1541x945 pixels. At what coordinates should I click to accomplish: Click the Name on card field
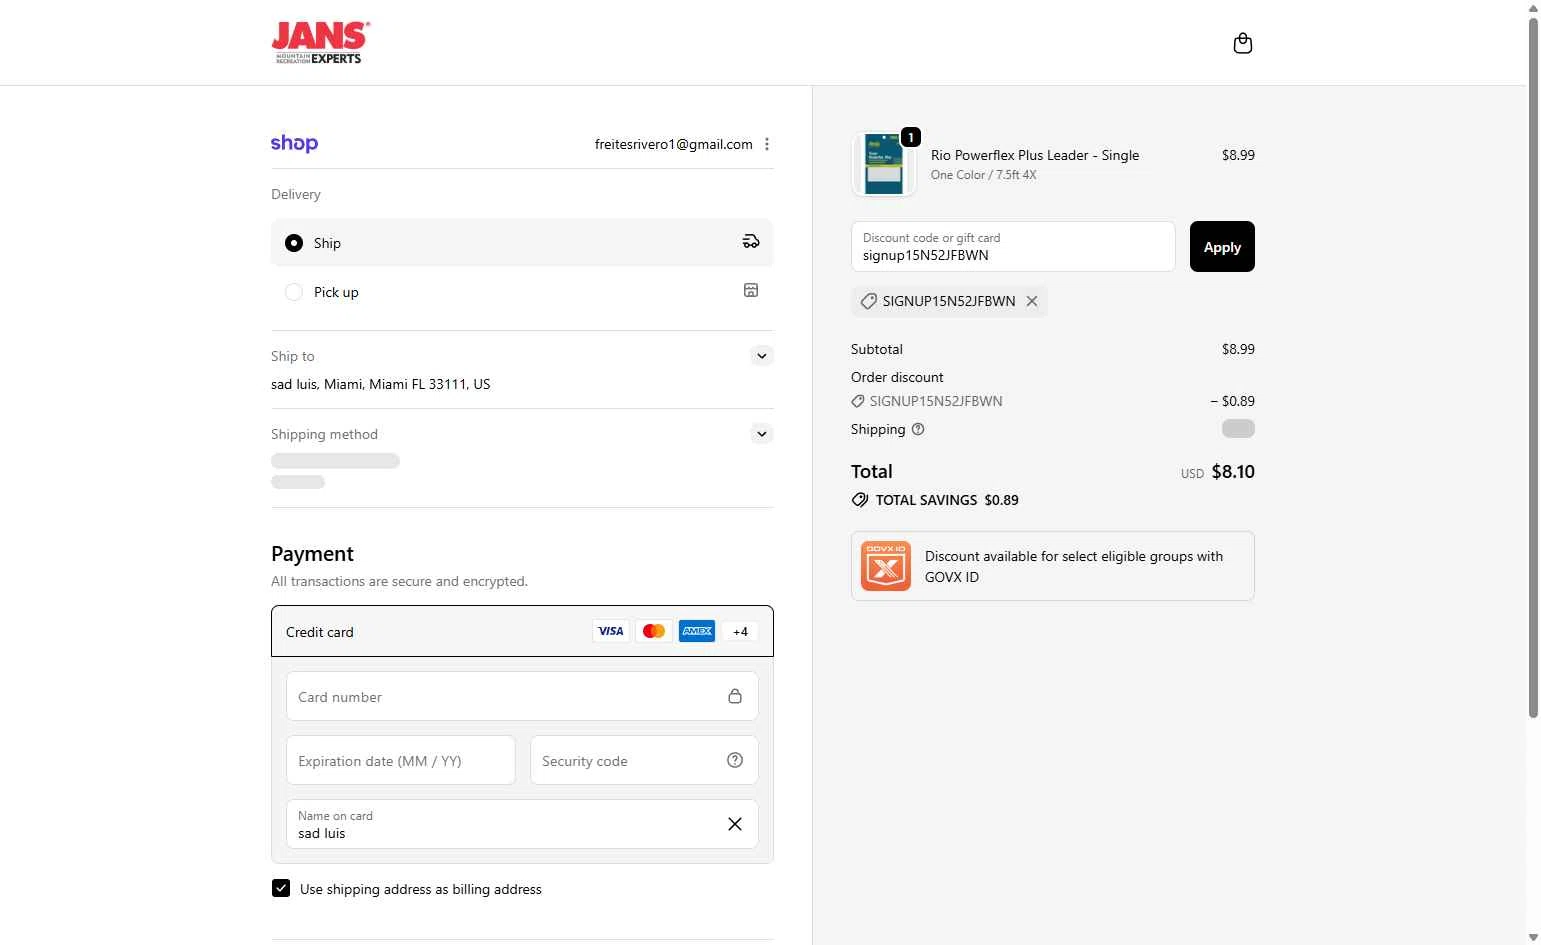pyautogui.click(x=522, y=824)
